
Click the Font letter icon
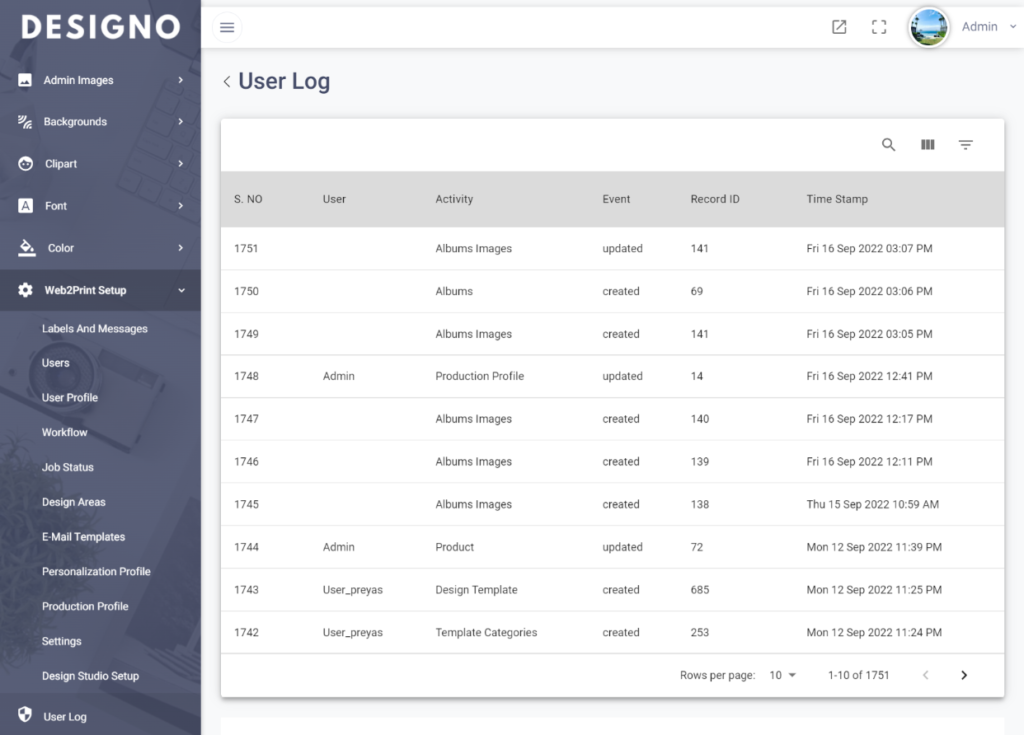click(25, 206)
